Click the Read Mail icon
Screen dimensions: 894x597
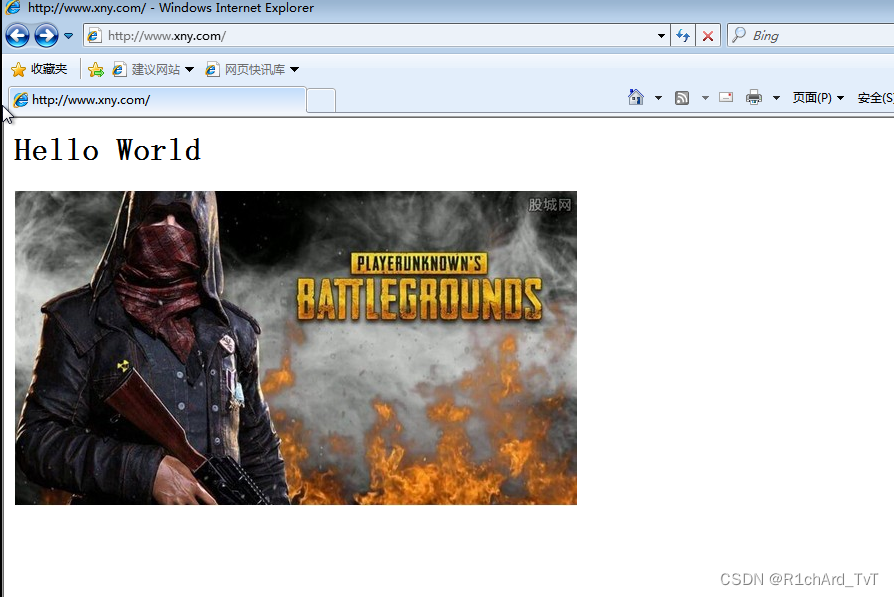tap(726, 98)
